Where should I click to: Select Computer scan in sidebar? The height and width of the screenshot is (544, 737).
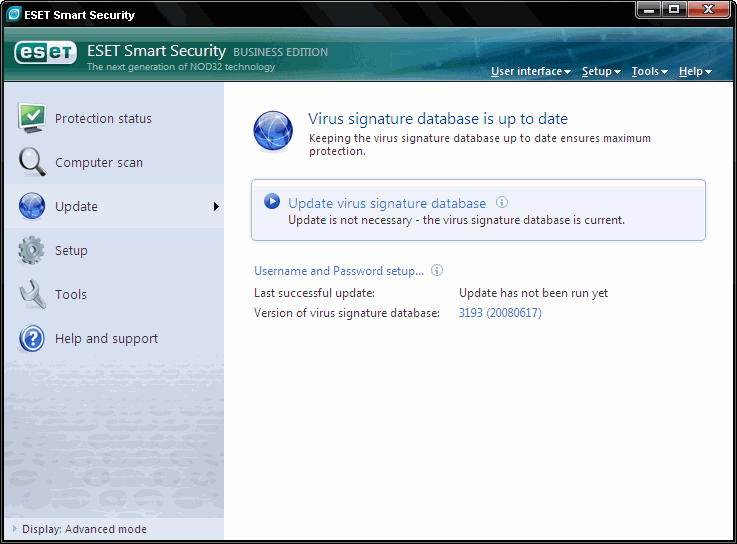tap(99, 163)
